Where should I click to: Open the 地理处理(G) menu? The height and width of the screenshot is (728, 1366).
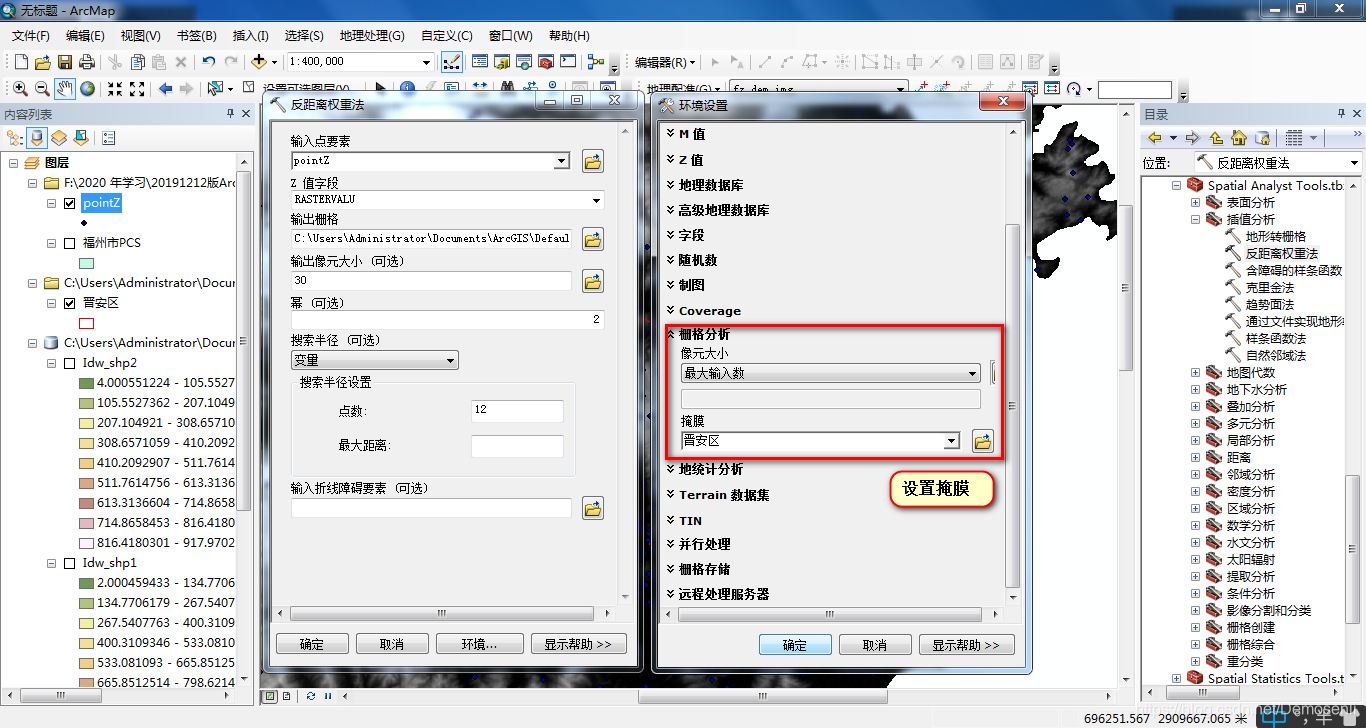coord(372,36)
